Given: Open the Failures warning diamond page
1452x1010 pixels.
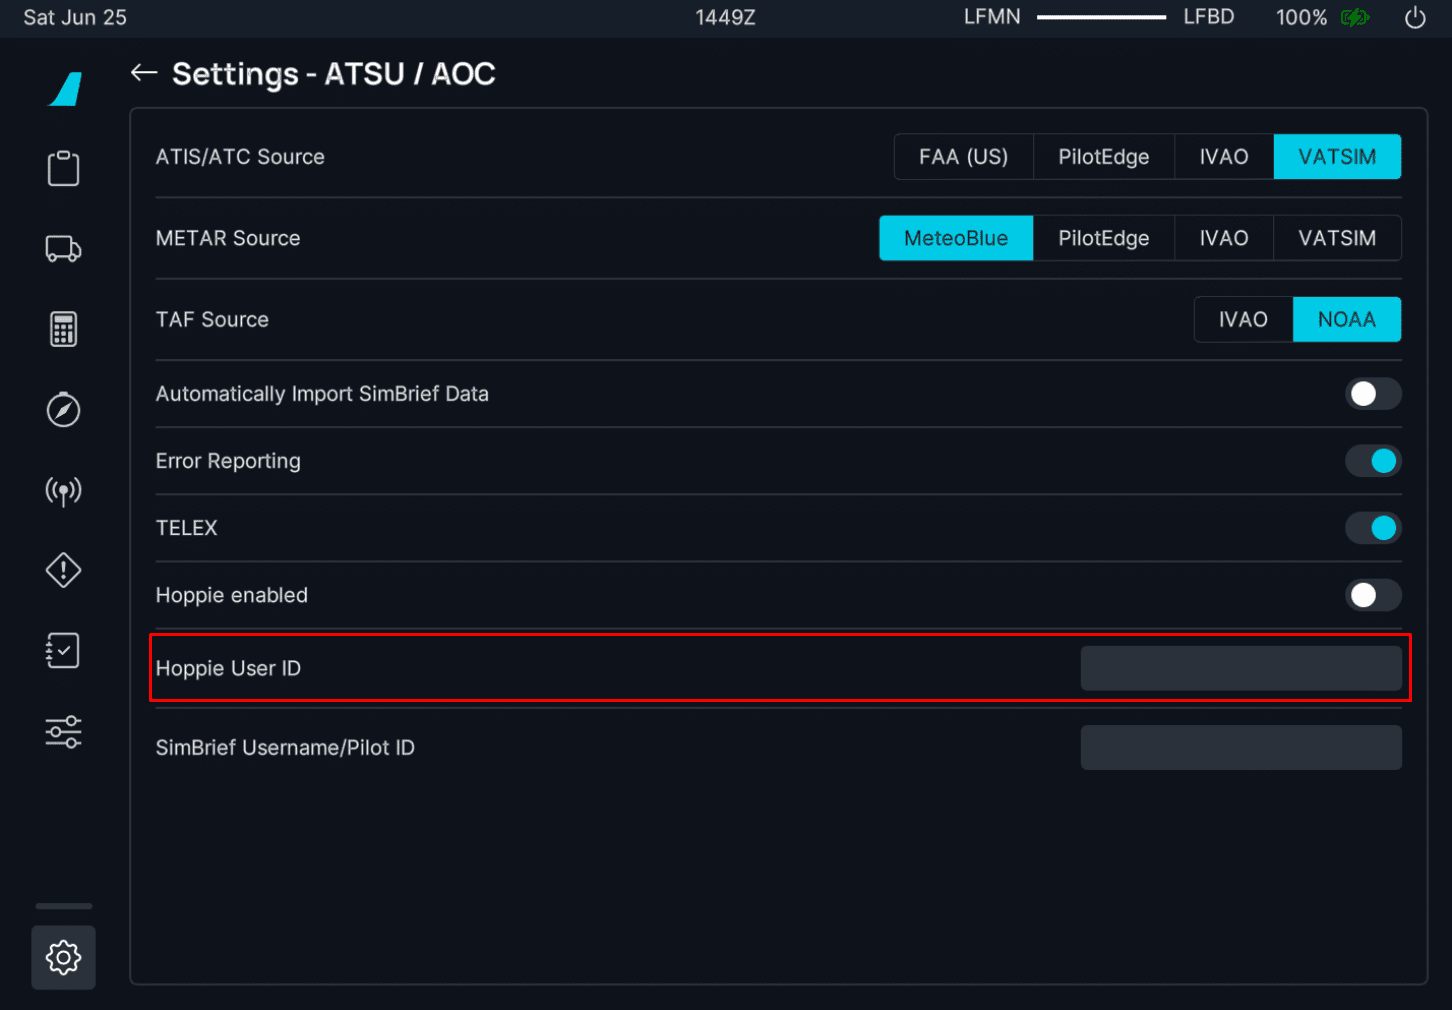Looking at the screenshot, I should (63, 571).
